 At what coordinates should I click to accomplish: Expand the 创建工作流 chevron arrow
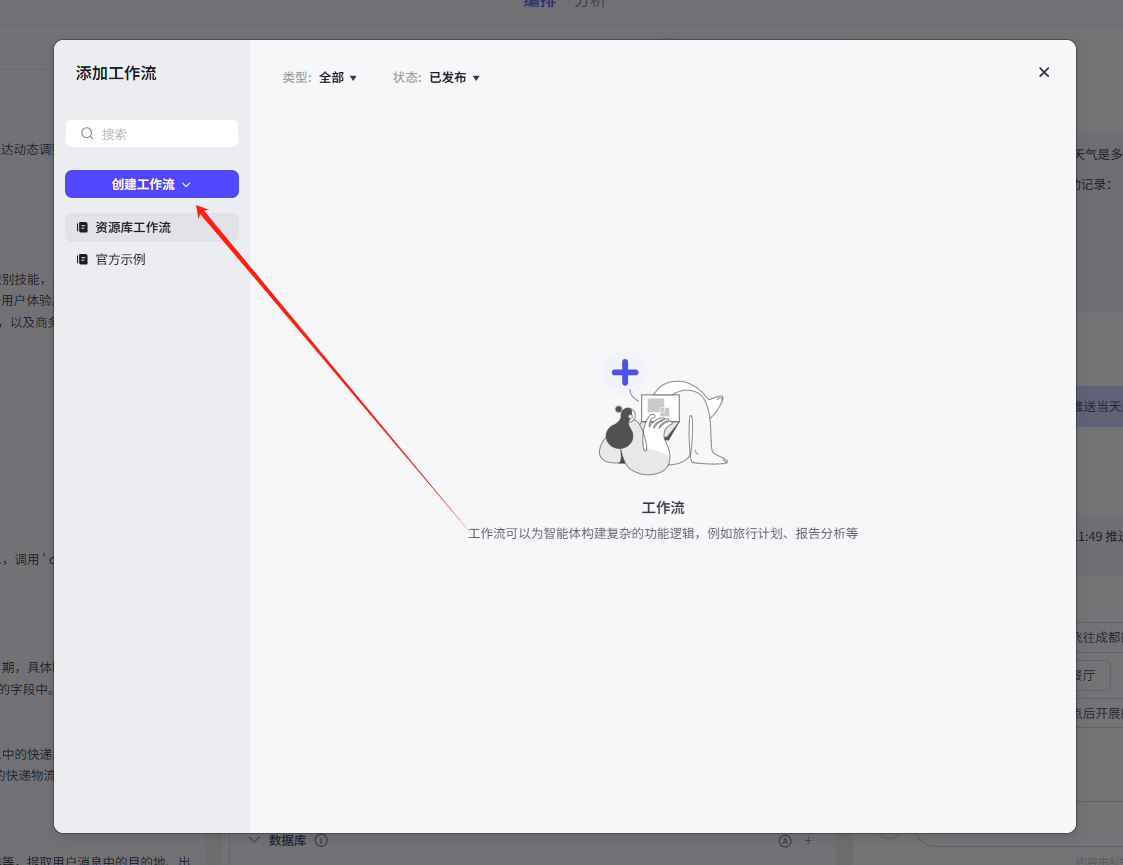pyautogui.click(x=186, y=185)
